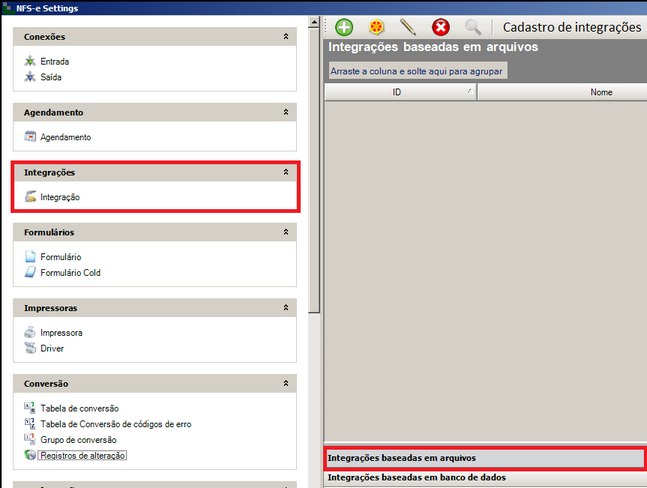Collapse the Impressoras section
This screenshot has height=488, width=647.
(286, 308)
